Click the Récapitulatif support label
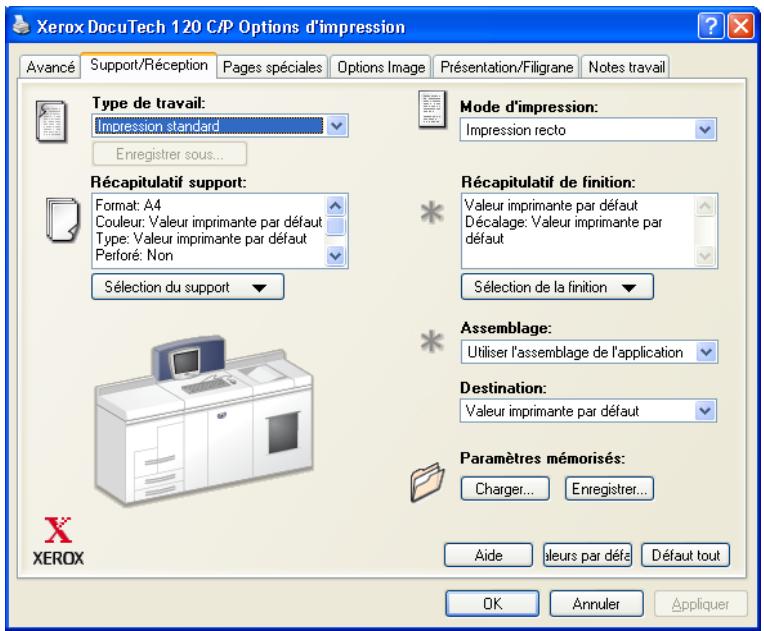The height and width of the screenshot is (631, 764). click(169, 182)
